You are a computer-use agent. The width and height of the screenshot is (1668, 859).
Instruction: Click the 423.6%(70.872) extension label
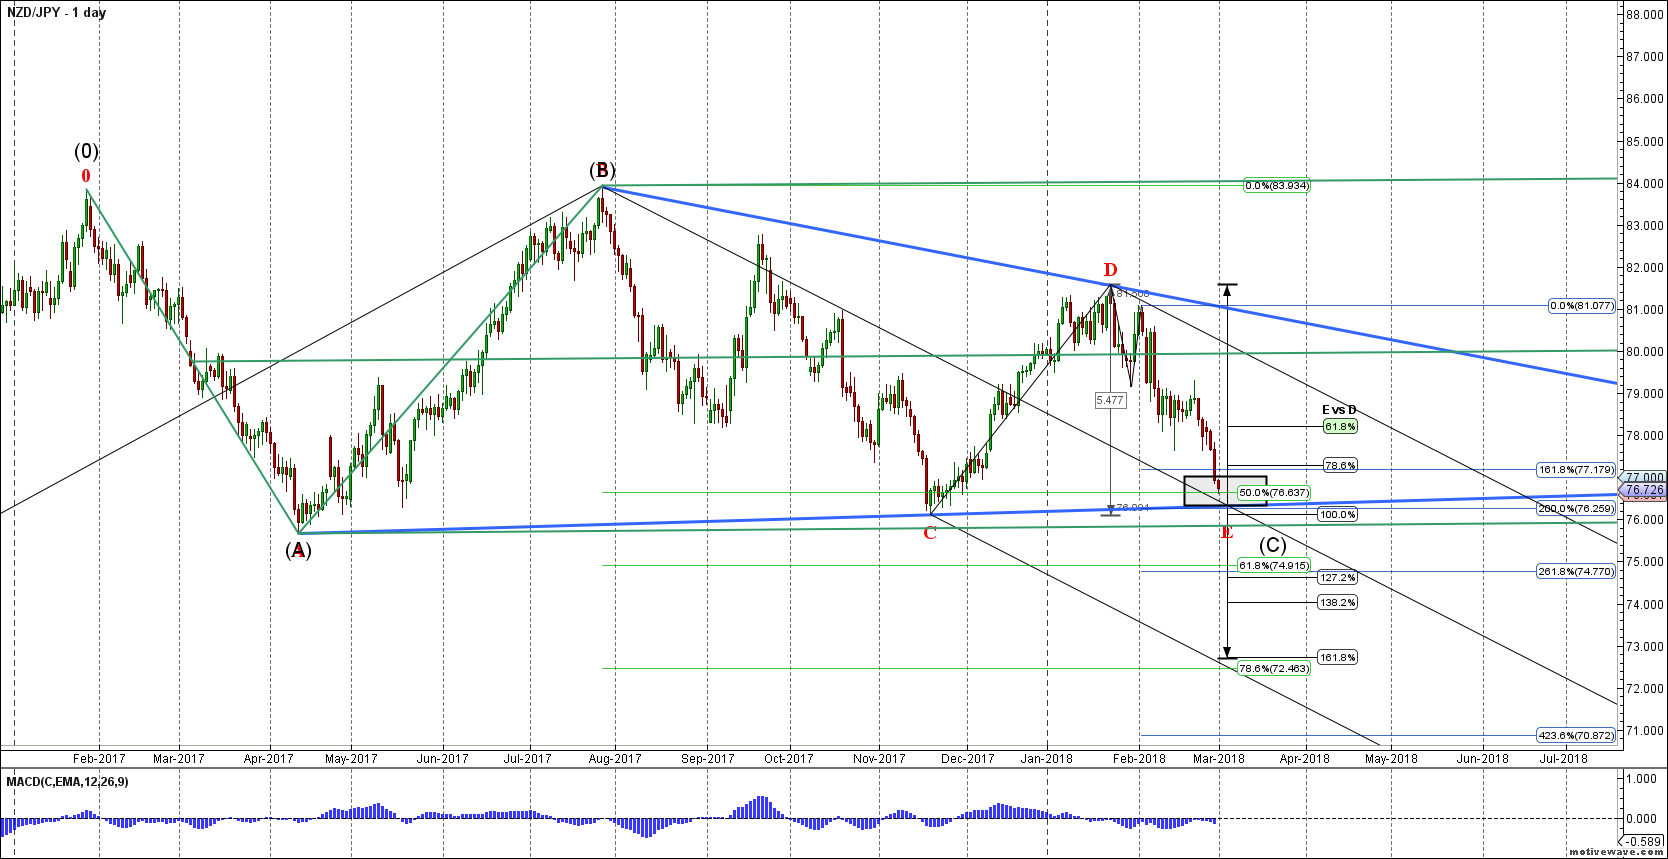point(1576,735)
